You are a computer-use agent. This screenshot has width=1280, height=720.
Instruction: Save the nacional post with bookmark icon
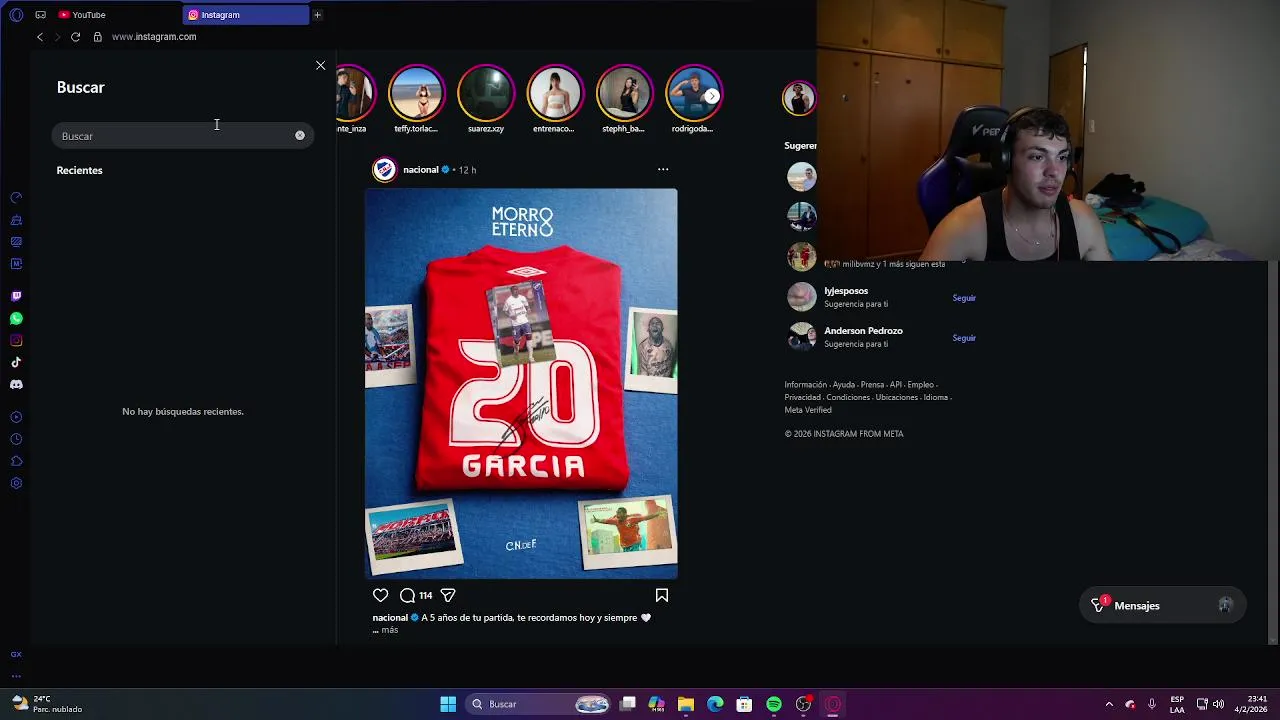pos(662,595)
